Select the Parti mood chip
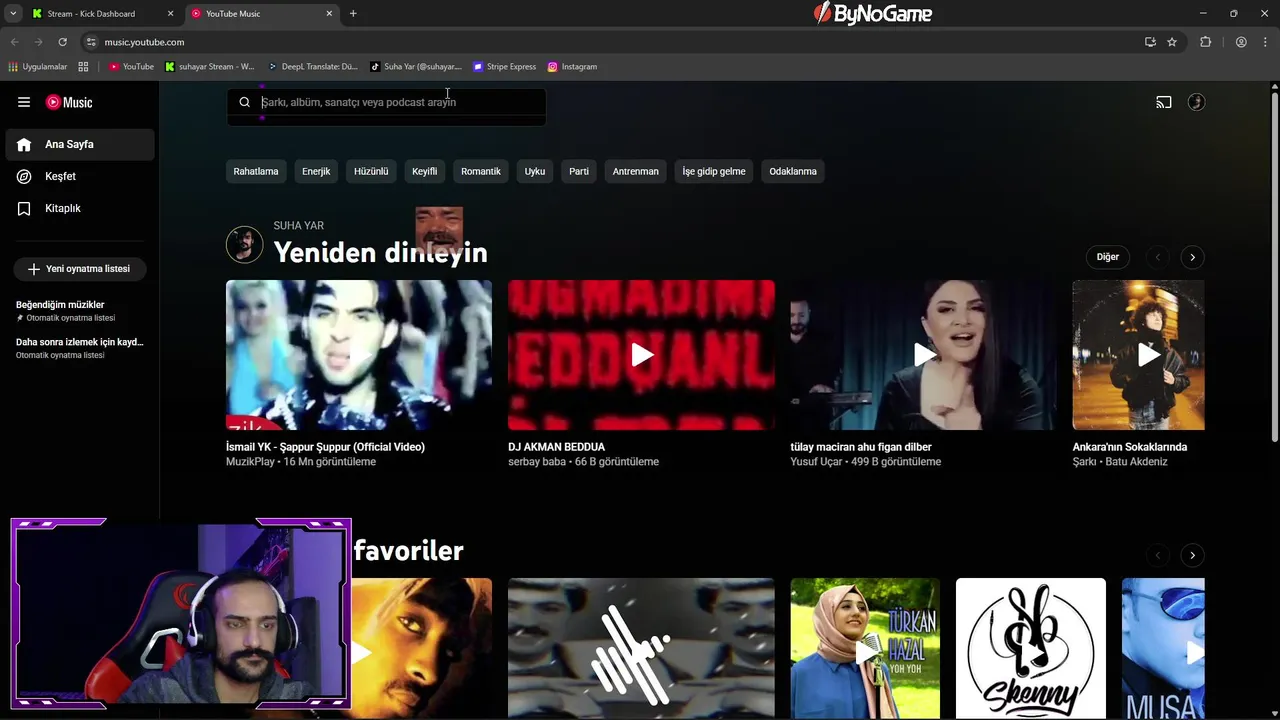Screen dimensions: 1280x720 point(579,171)
